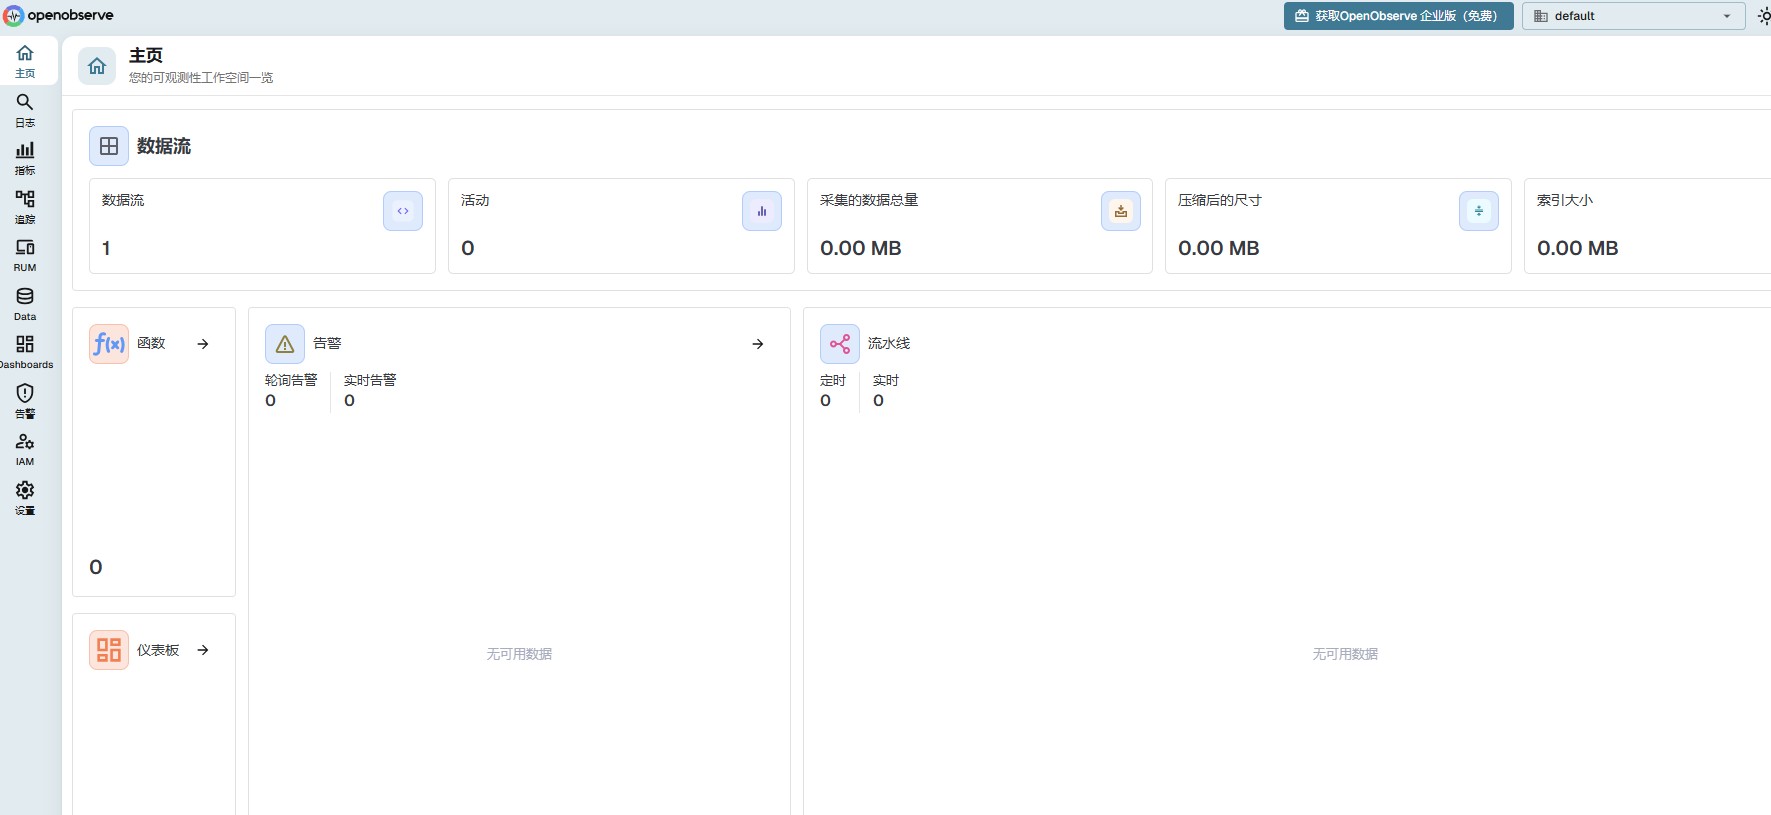Viewport: 1771px width, 815px height.
Task: Click 获取OpenObserve 企业版 (免费) button
Action: (x=1398, y=16)
